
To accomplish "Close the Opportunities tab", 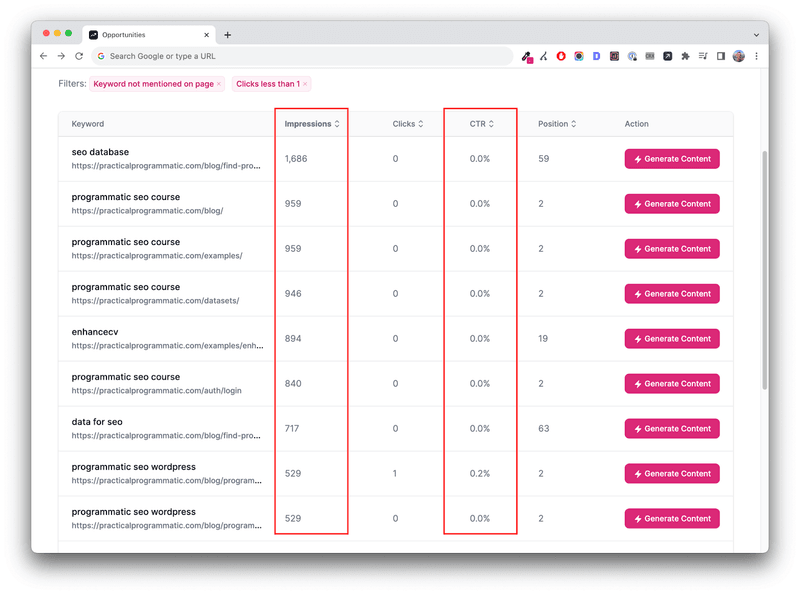I will point(207,35).
